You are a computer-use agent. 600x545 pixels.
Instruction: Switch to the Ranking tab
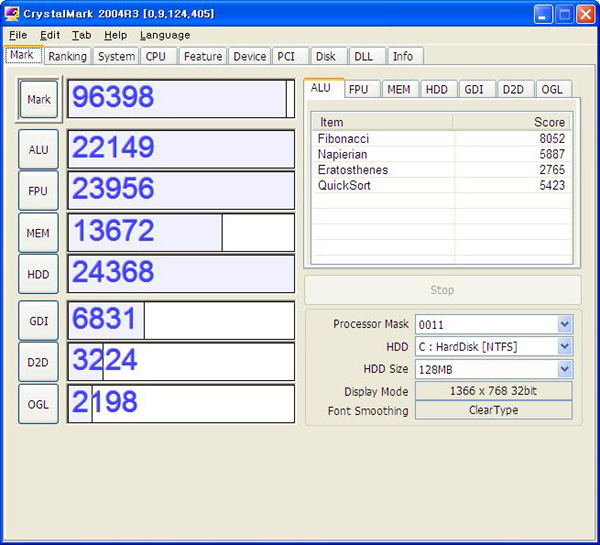pyautogui.click(x=68, y=56)
